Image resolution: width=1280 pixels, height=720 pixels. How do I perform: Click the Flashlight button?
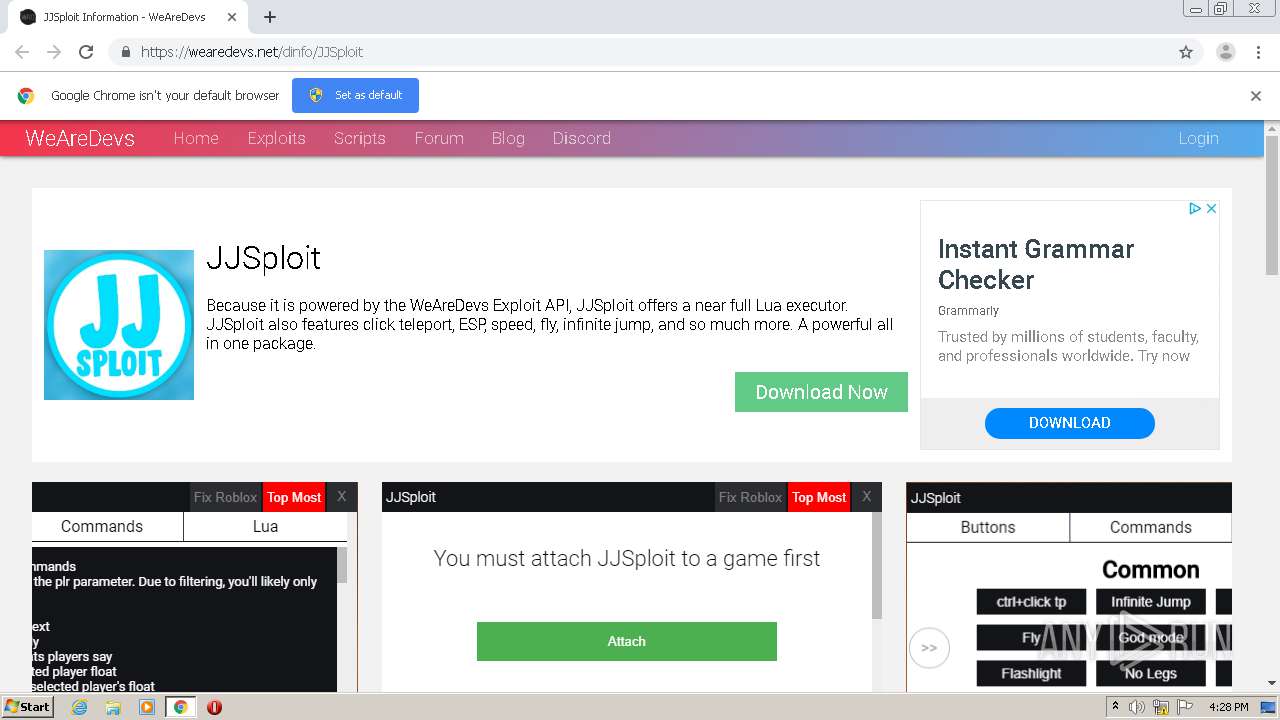click(1031, 674)
